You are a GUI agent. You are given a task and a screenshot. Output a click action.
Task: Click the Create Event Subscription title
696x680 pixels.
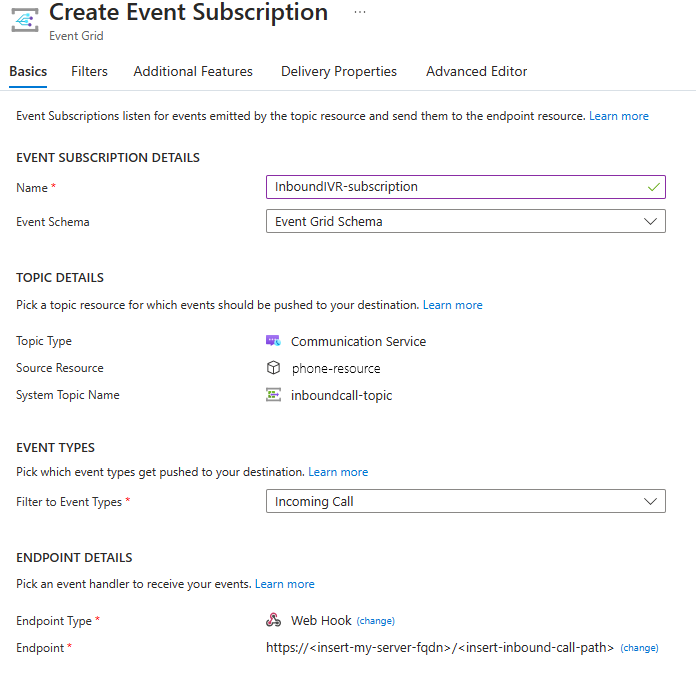coord(188,12)
